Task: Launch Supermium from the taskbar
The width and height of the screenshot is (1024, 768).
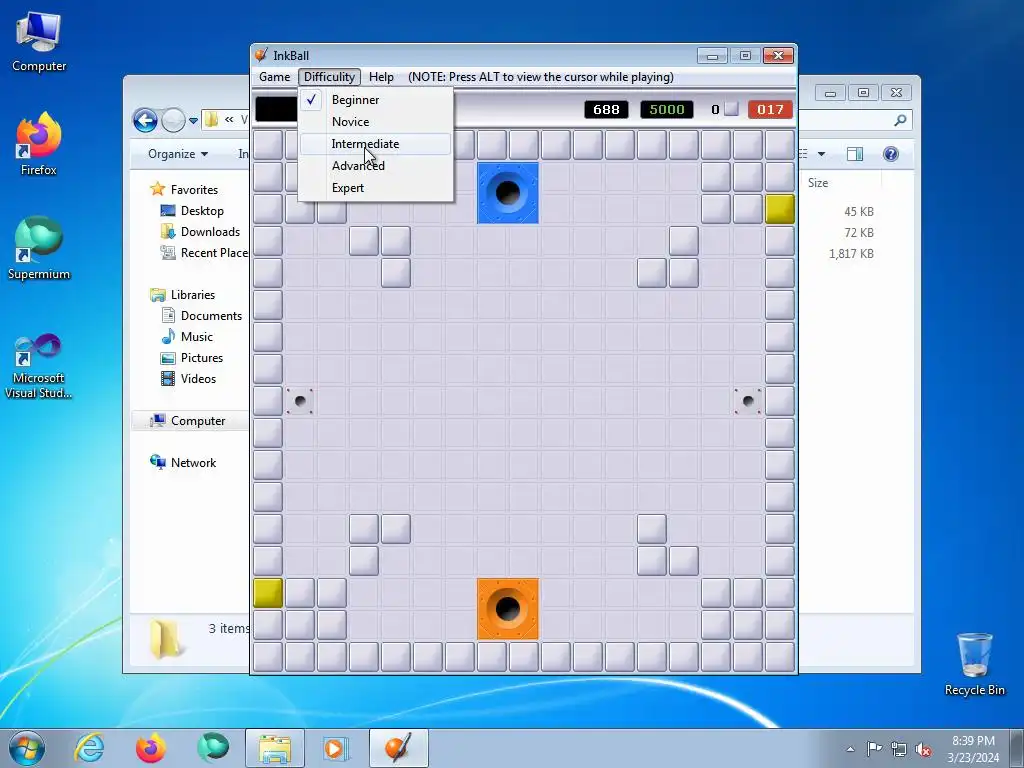Action: point(213,748)
